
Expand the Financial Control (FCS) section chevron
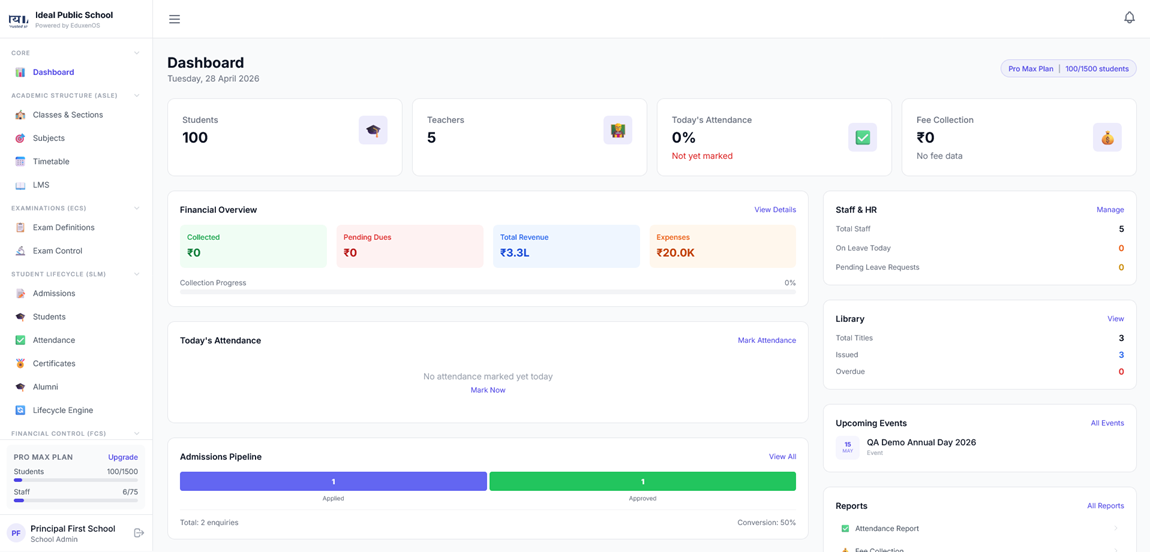136,434
